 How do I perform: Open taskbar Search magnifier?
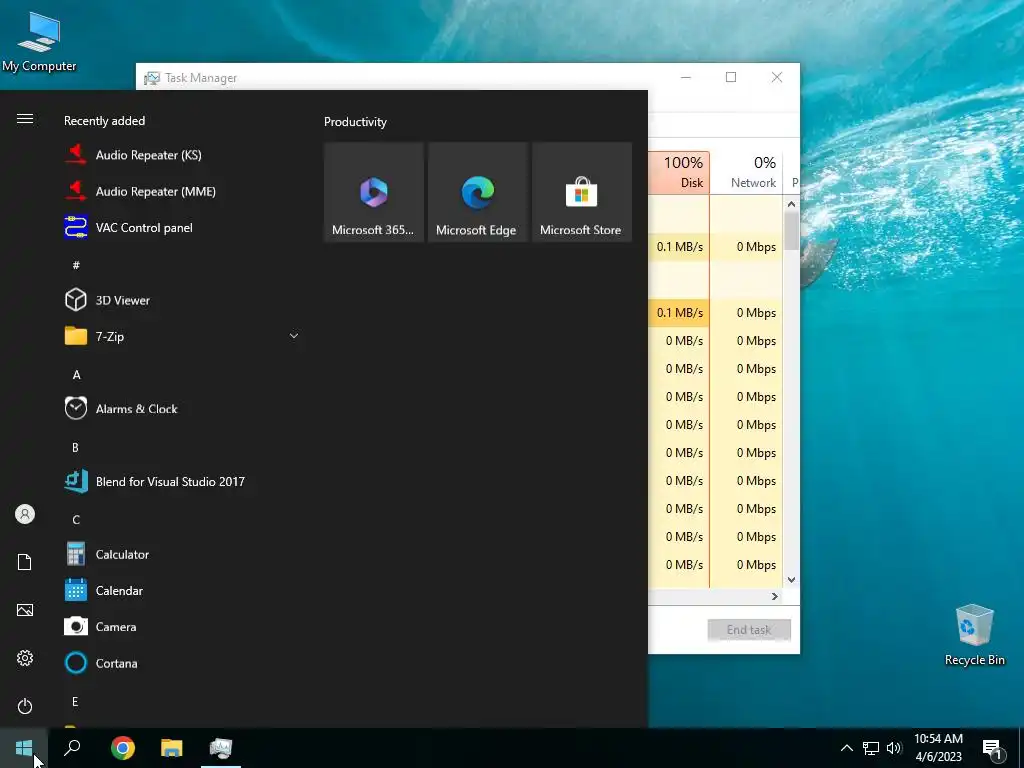coord(72,748)
